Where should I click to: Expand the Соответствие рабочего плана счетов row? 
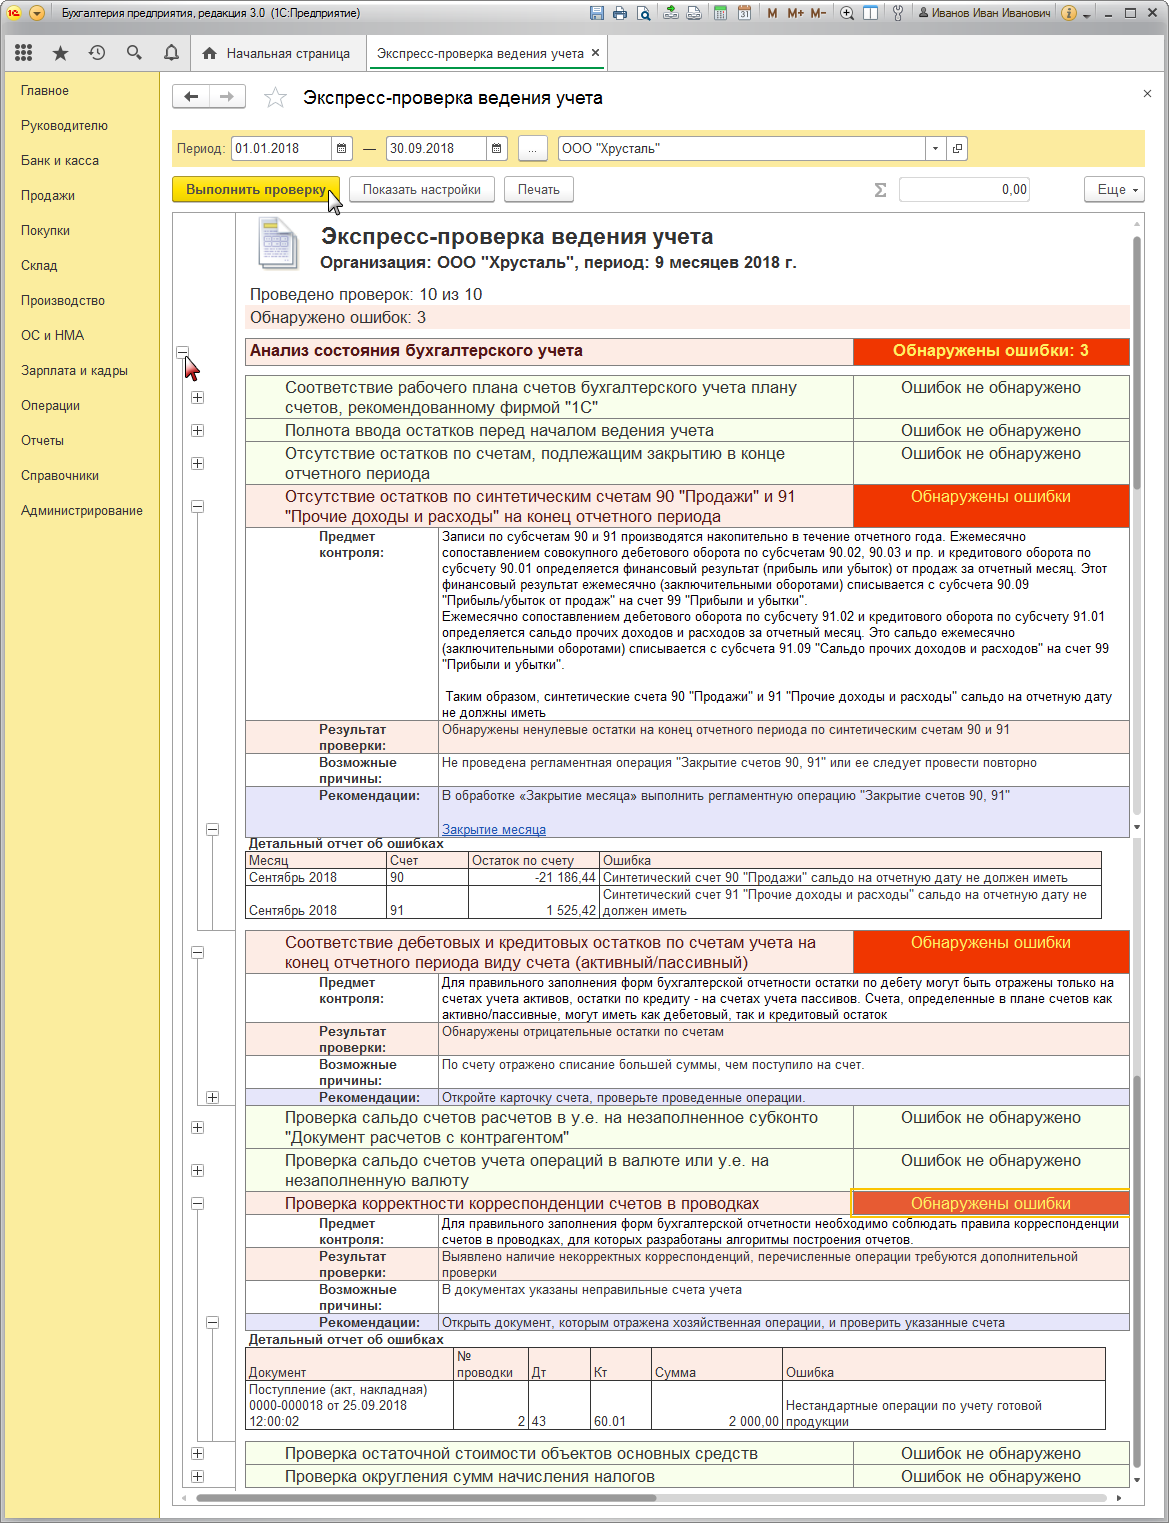(x=198, y=397)
